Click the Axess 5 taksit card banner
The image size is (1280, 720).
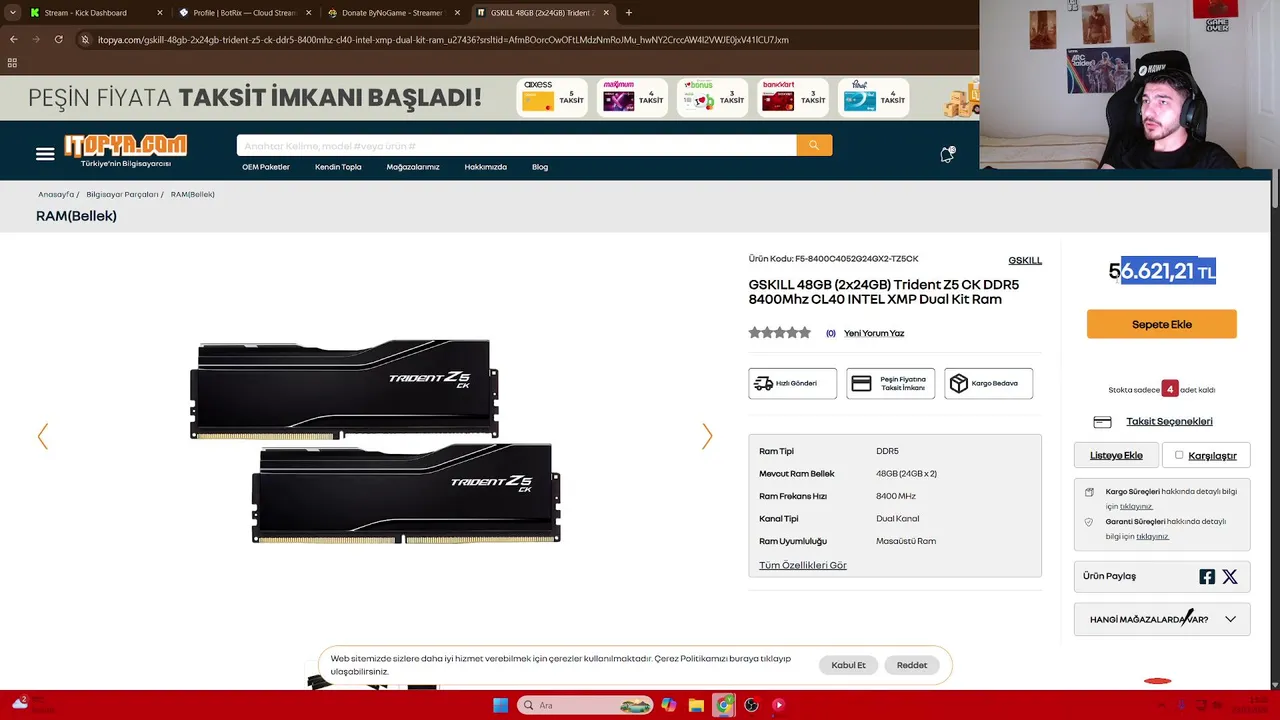pyautogui.click(x=552, y=97)
